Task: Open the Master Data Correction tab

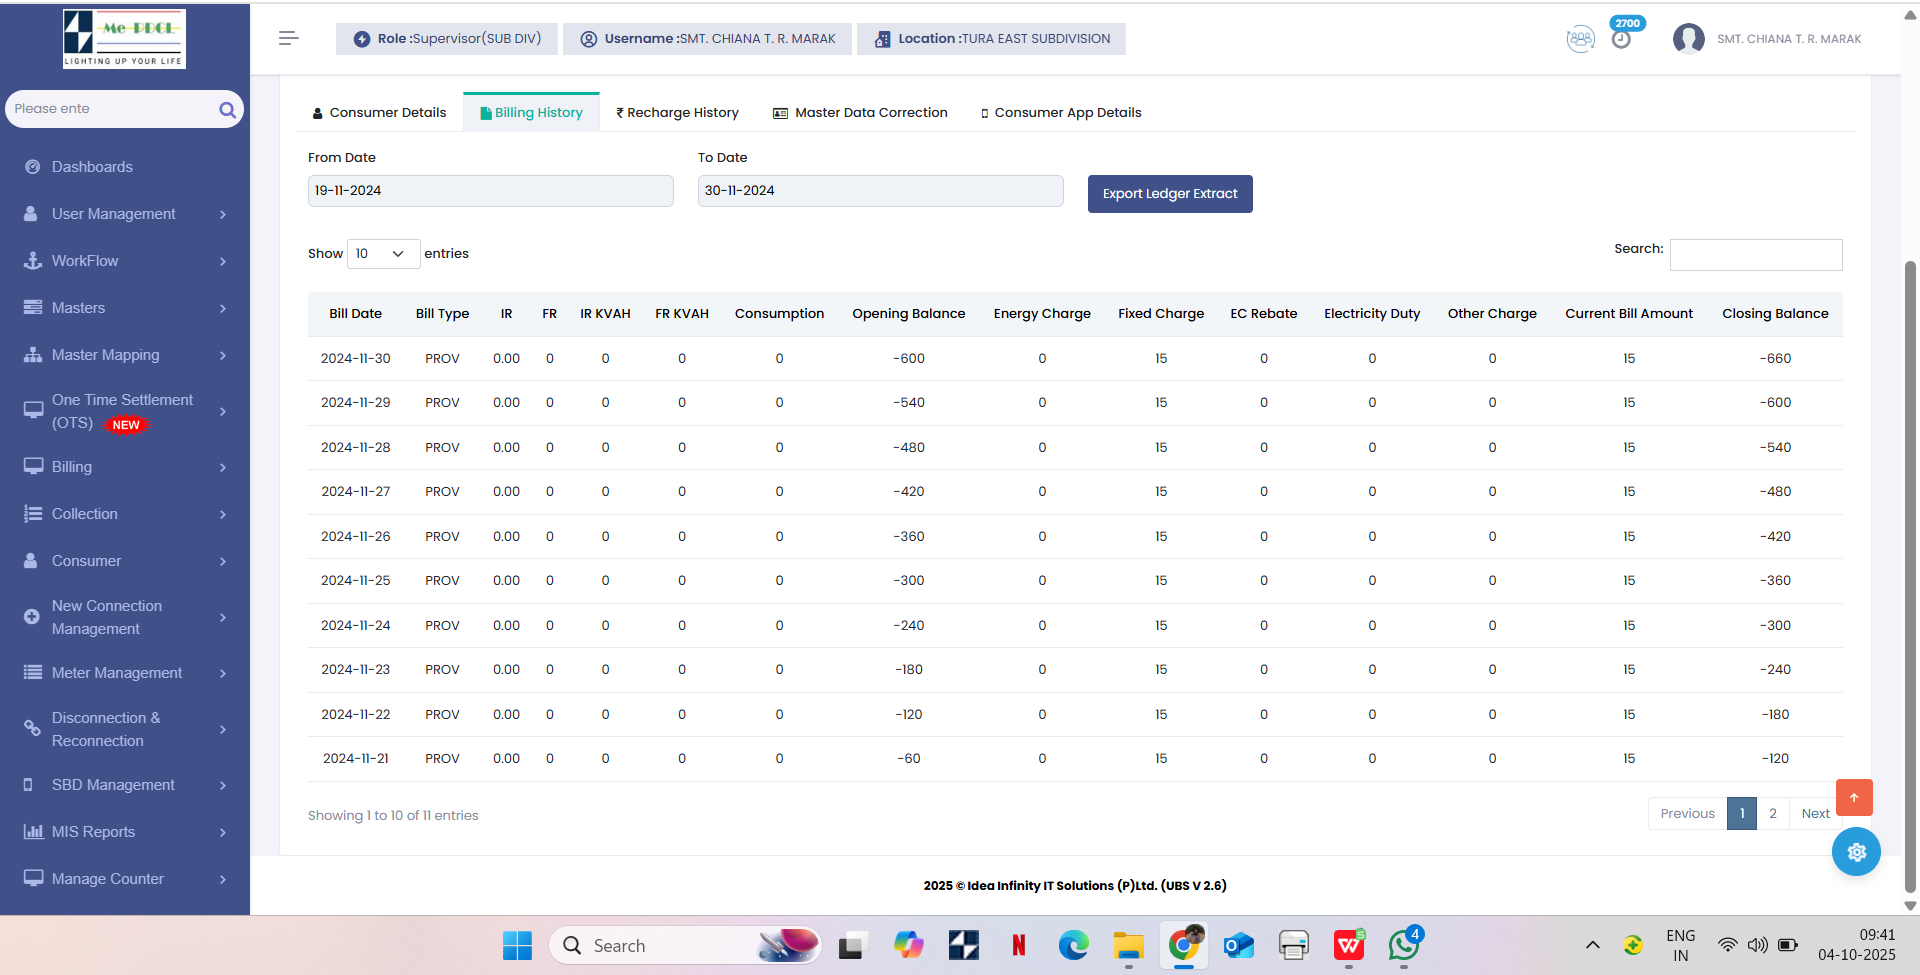Action: 860,113
